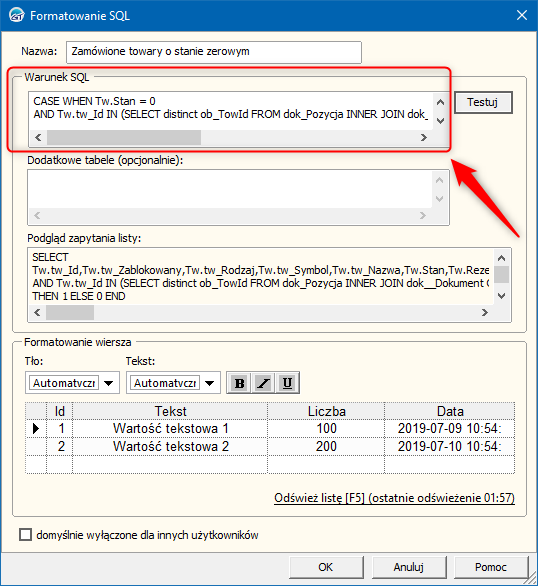Screen dimensions: 538x586
Task: Open the Tło color dropdown
Action: click(x=109, y=383)
